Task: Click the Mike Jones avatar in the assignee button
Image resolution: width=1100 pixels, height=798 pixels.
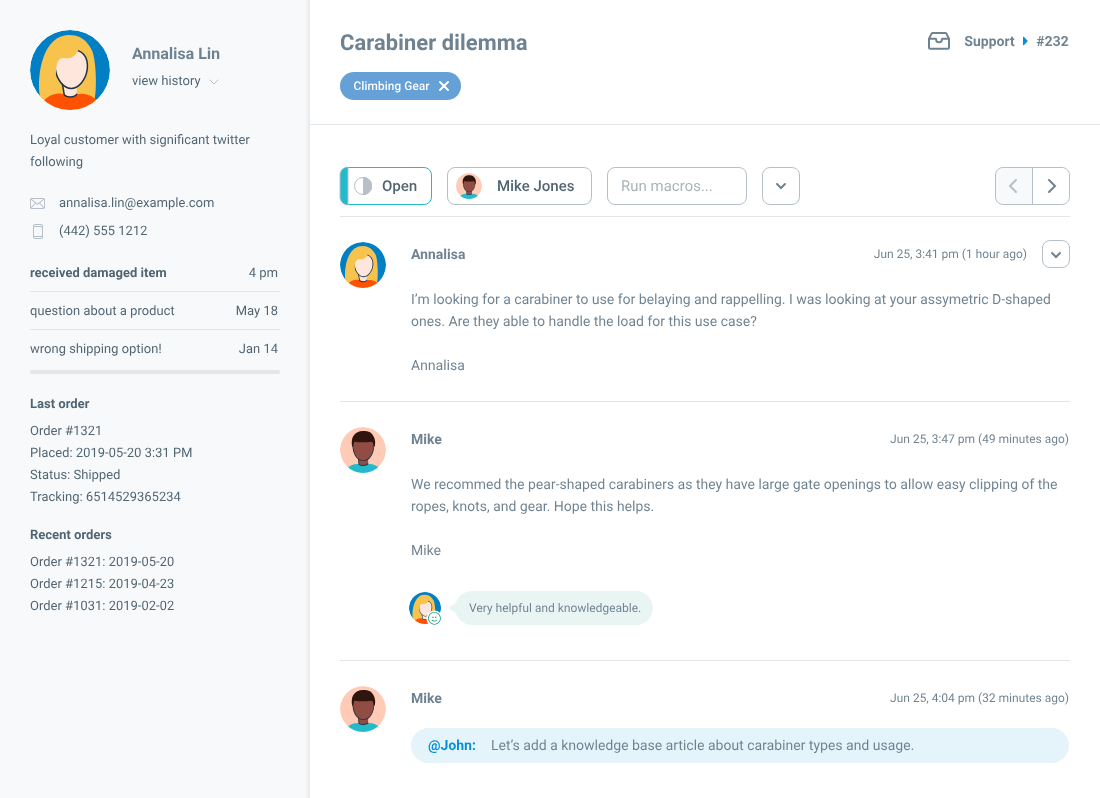Action: [468, 186]
